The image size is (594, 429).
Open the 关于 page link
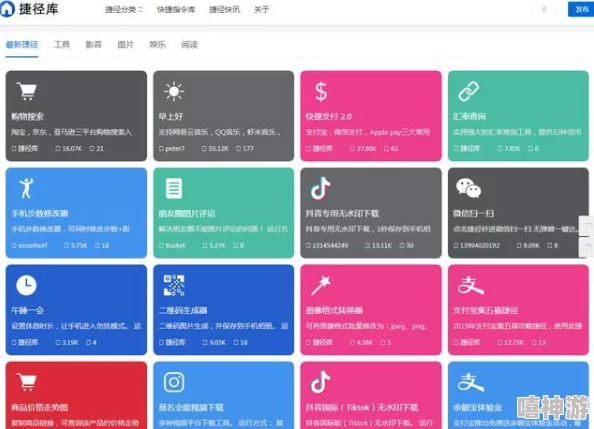261,9
